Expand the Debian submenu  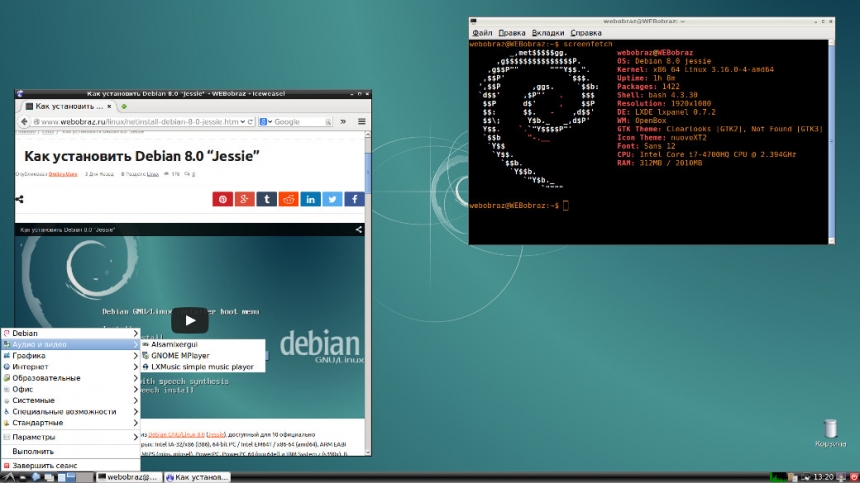point(70,333)
